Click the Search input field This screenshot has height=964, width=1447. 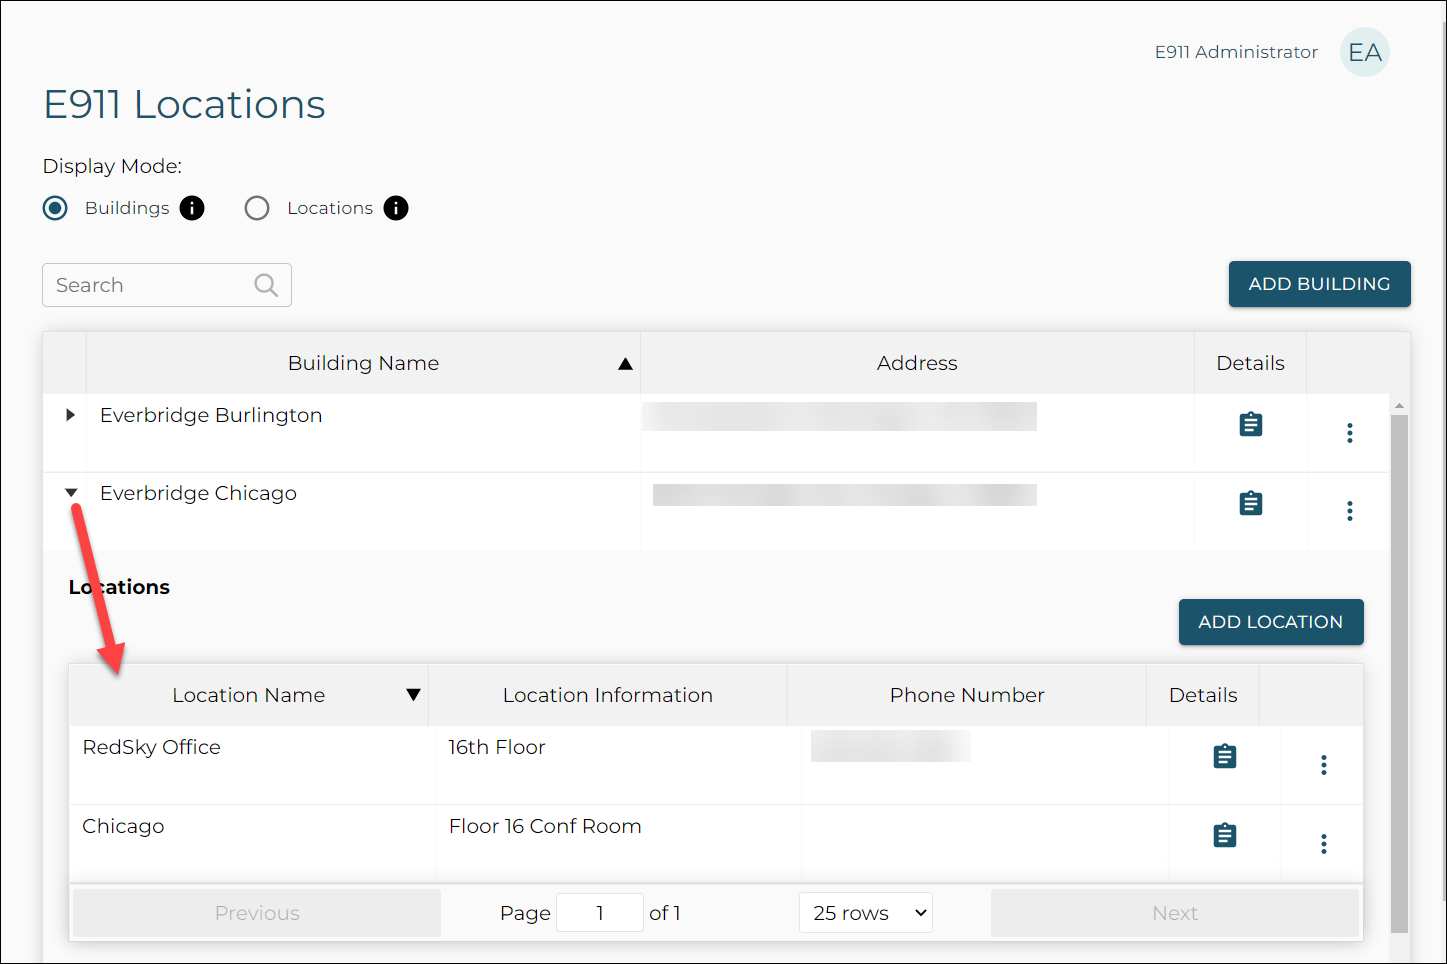150,285
